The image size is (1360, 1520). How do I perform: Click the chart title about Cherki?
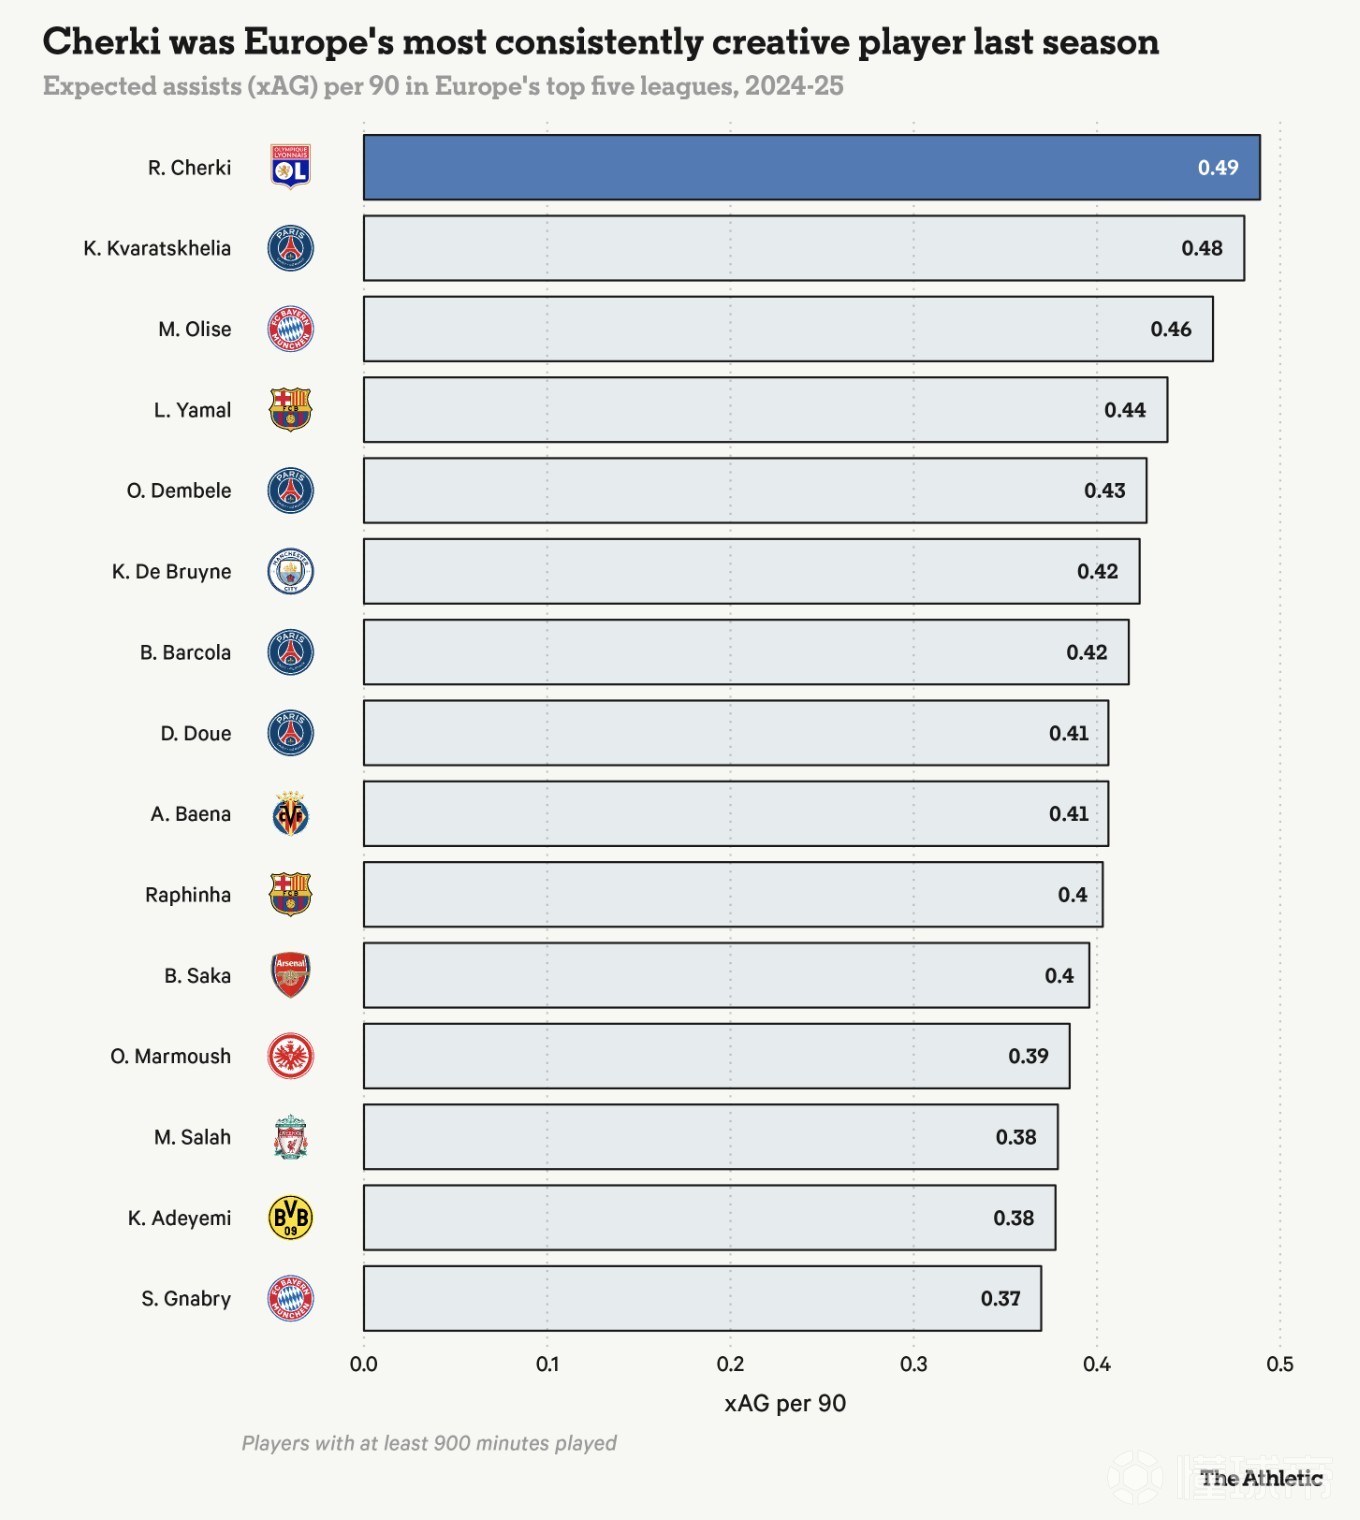(x=601, y=42)
